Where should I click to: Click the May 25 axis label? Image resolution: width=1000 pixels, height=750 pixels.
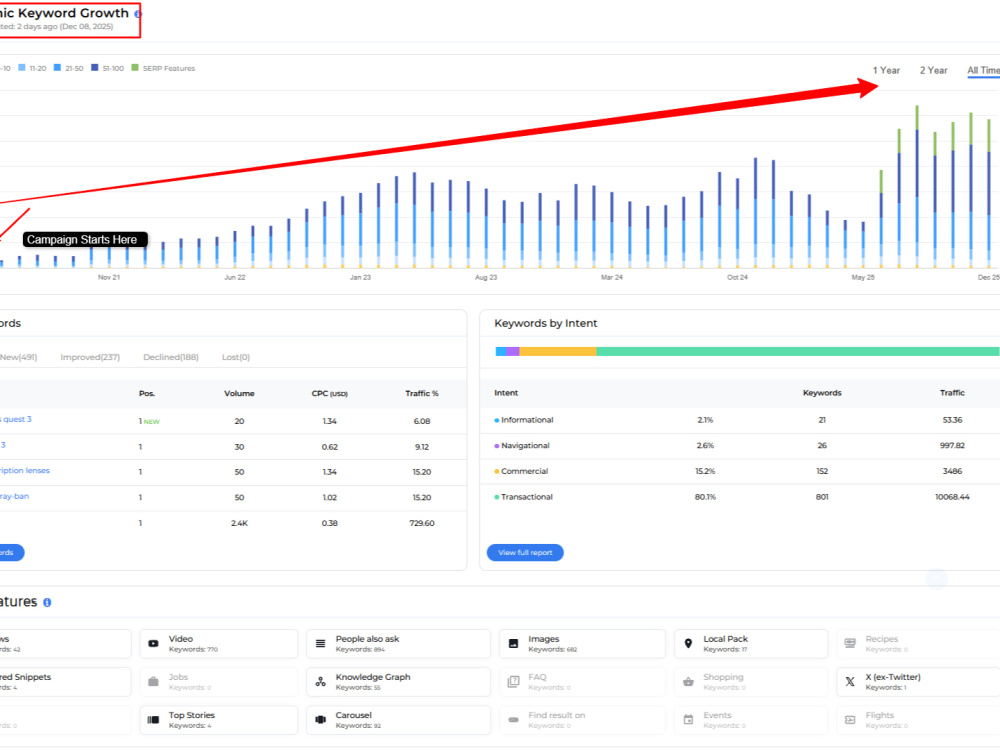(x=863, y=277)
